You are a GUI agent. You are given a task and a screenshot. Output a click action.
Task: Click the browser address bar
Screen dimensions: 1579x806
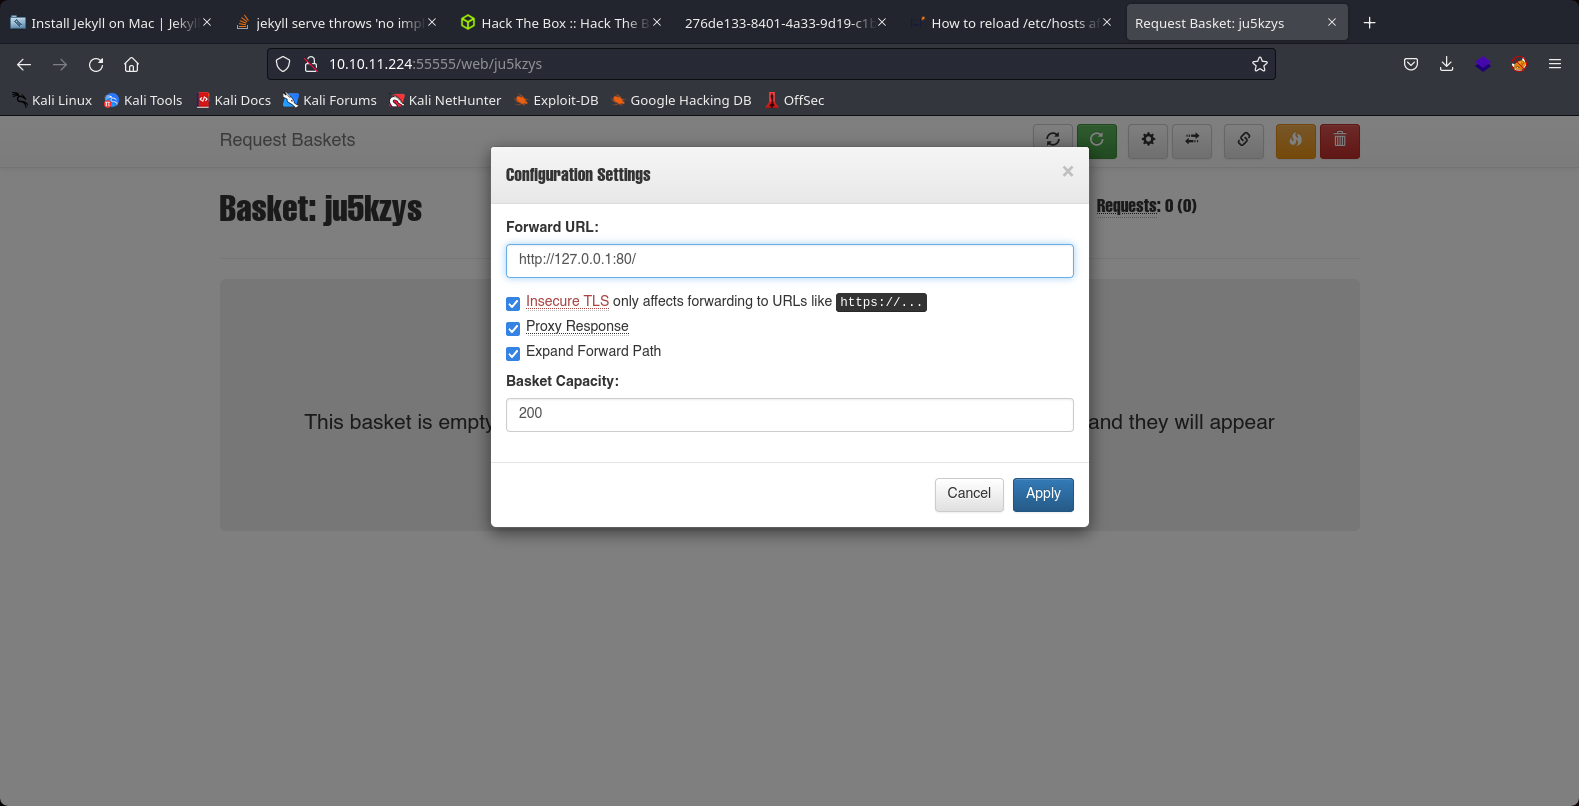click(770, 64)
